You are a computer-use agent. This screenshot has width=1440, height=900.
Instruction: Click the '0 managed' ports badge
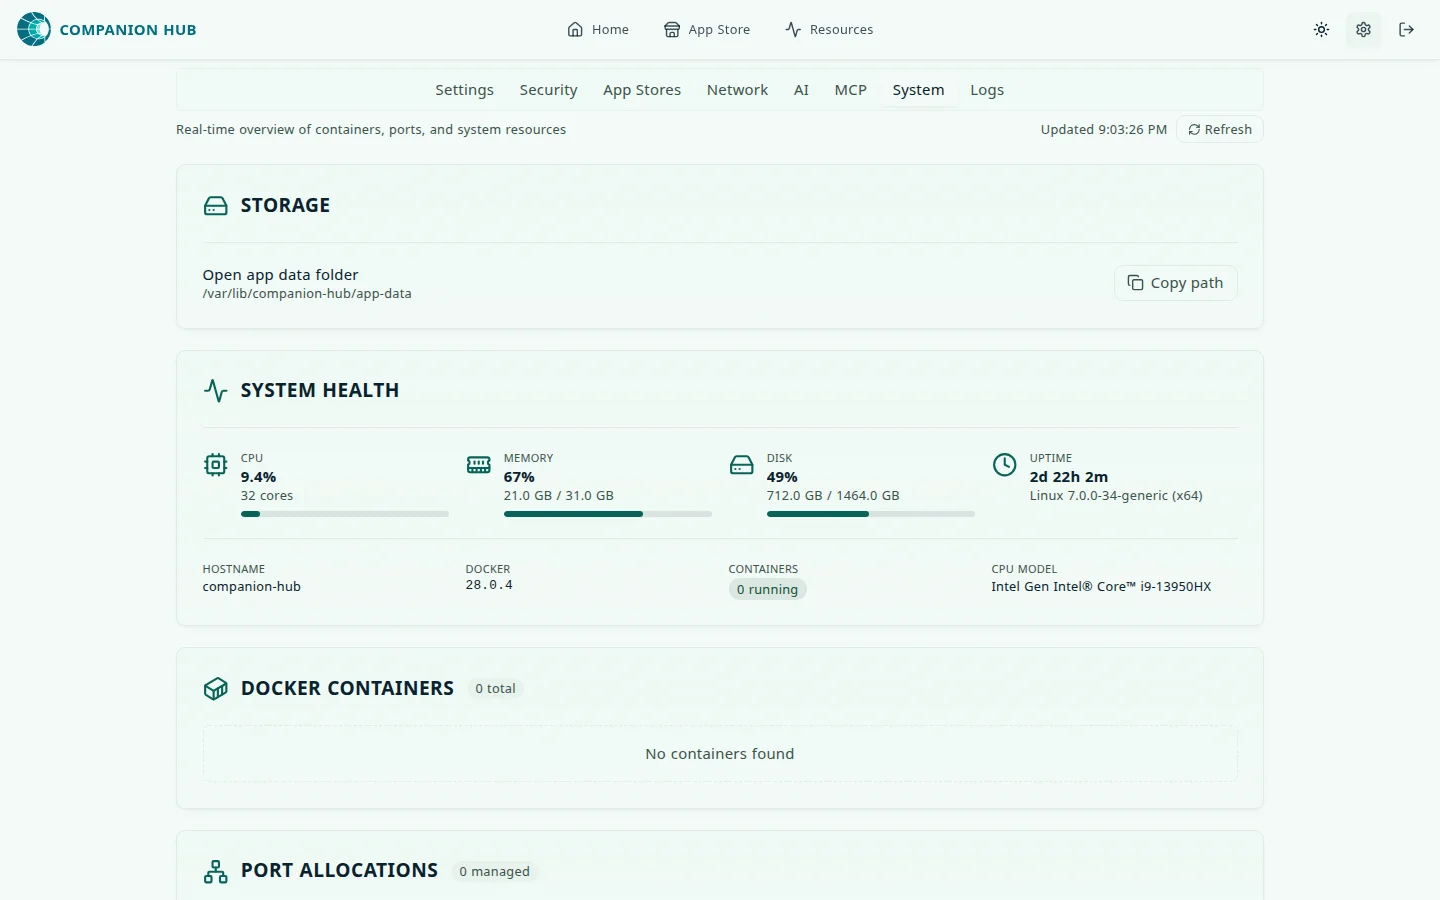click(494, 872)
